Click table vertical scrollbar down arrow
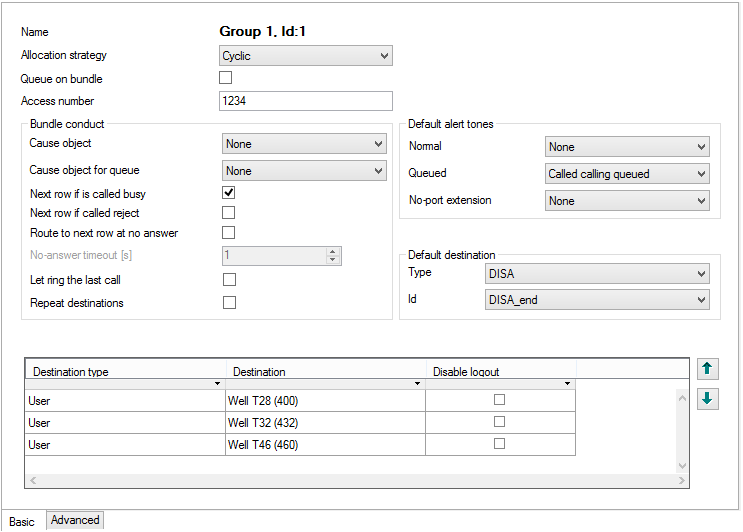Screen dimensions: 743x532 682,466
